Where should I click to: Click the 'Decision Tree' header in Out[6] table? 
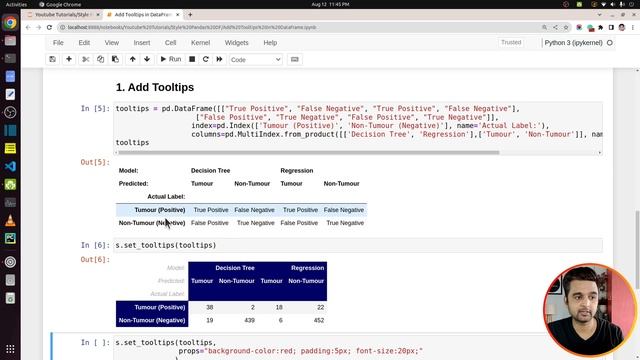(235, 268)
